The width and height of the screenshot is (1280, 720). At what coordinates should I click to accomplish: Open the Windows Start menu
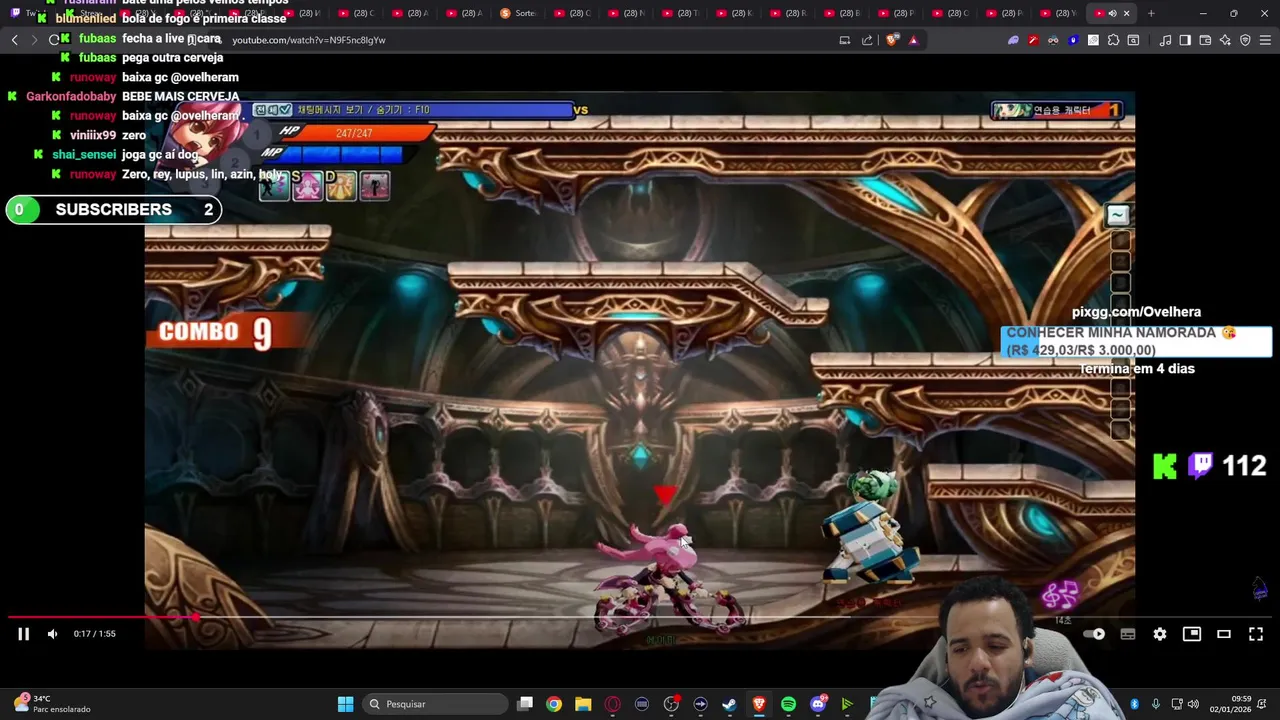pyautogui.click(x=345, y=704)
